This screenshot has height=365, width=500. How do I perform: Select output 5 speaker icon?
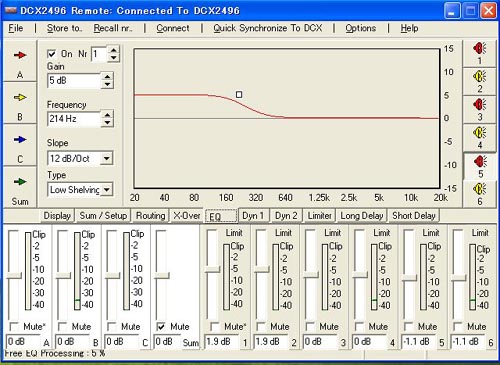(x=480, y=161)
